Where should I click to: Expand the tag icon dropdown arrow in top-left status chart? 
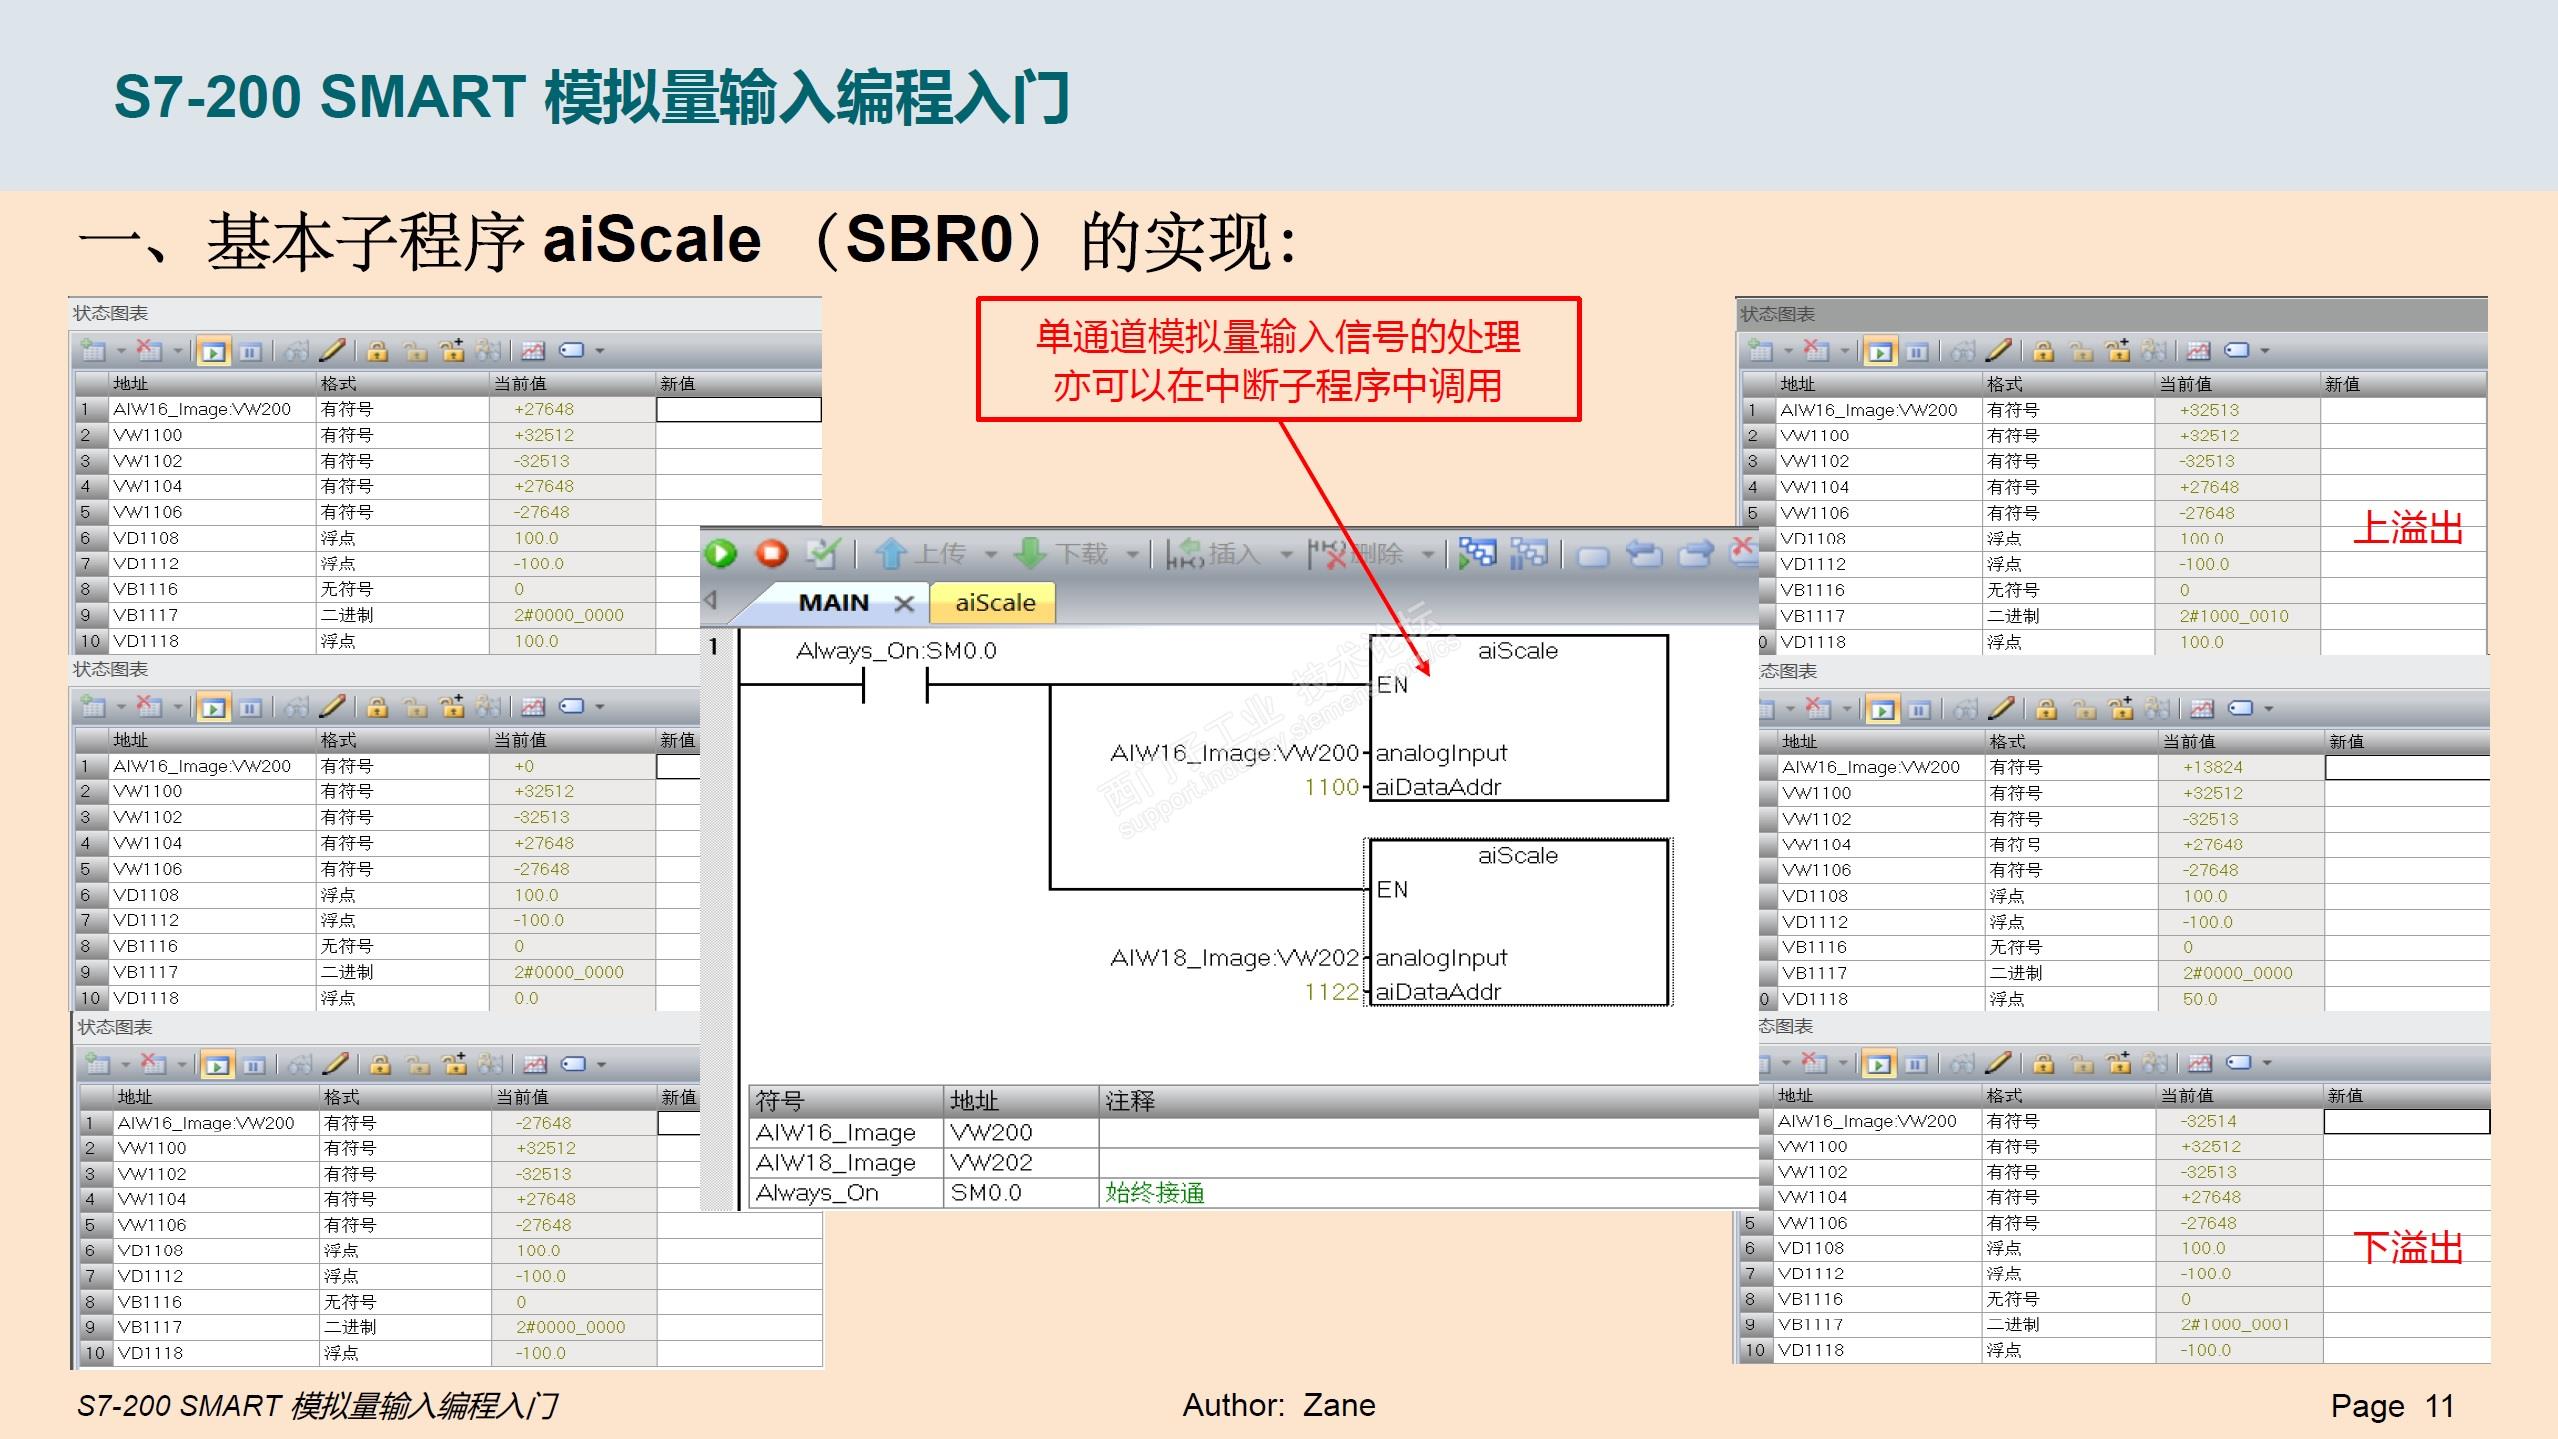(x=600, y=351)
